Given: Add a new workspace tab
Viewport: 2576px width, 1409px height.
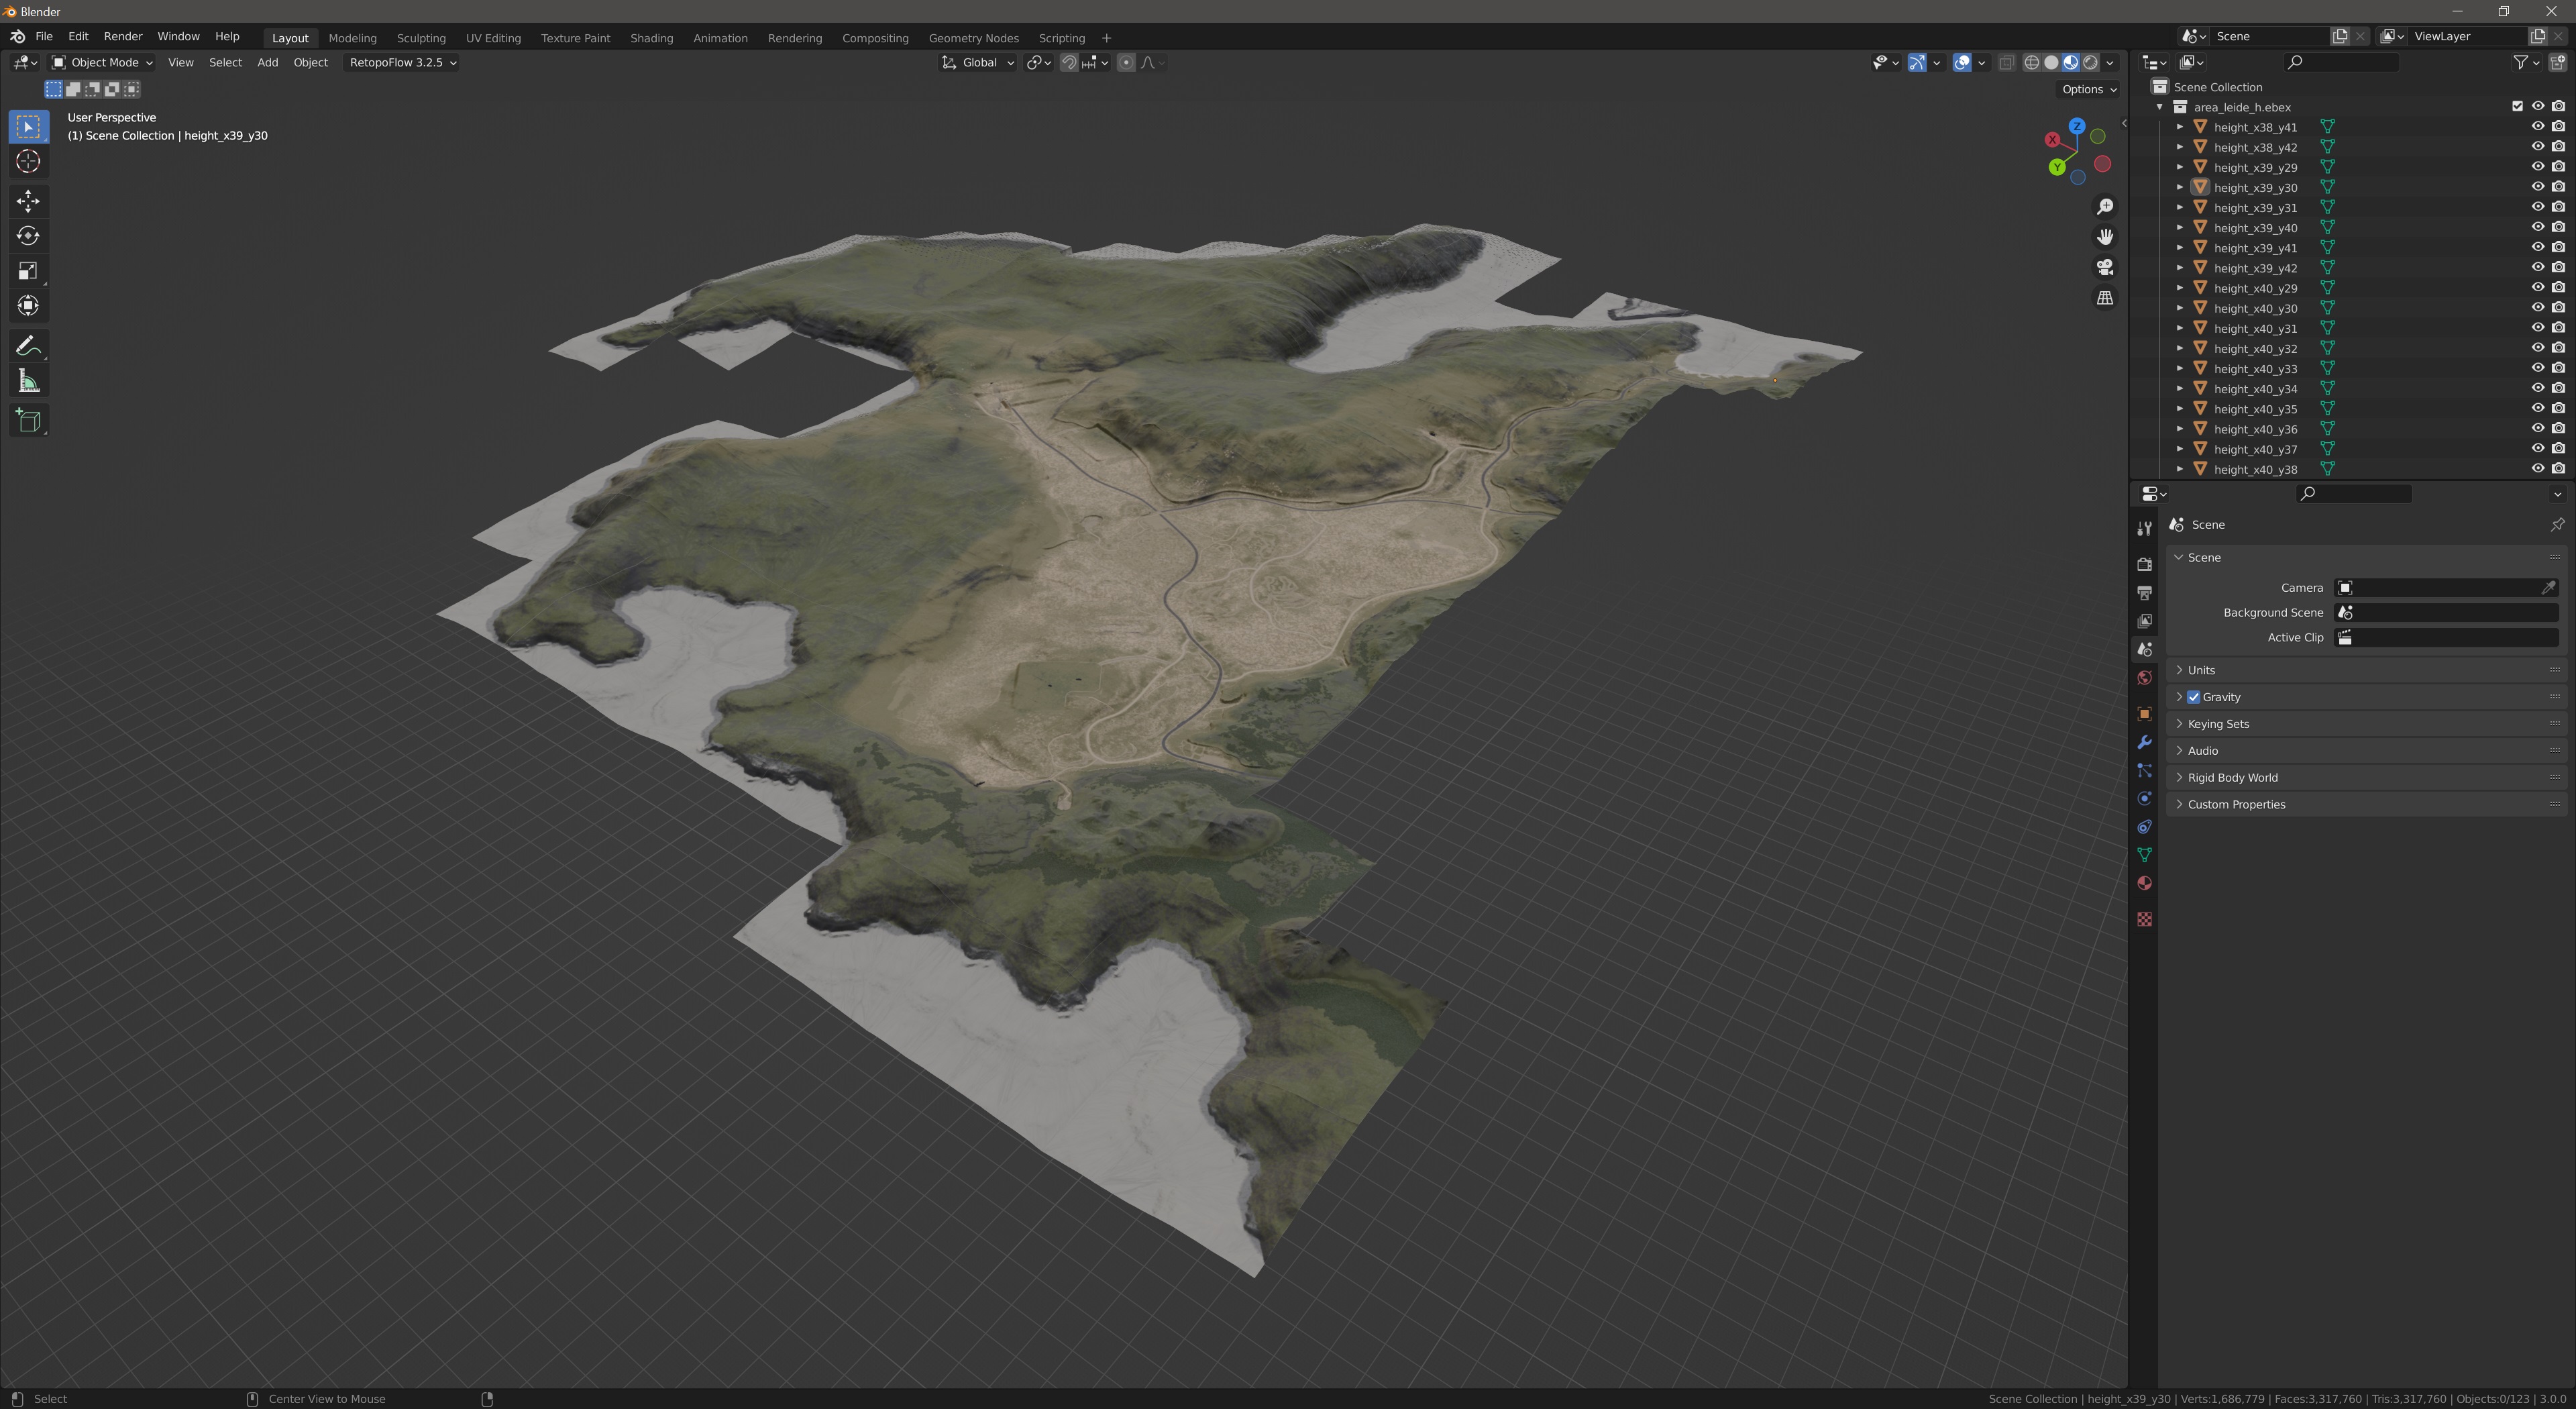Looking at the screenshot, I should (x=1106, y=38).
